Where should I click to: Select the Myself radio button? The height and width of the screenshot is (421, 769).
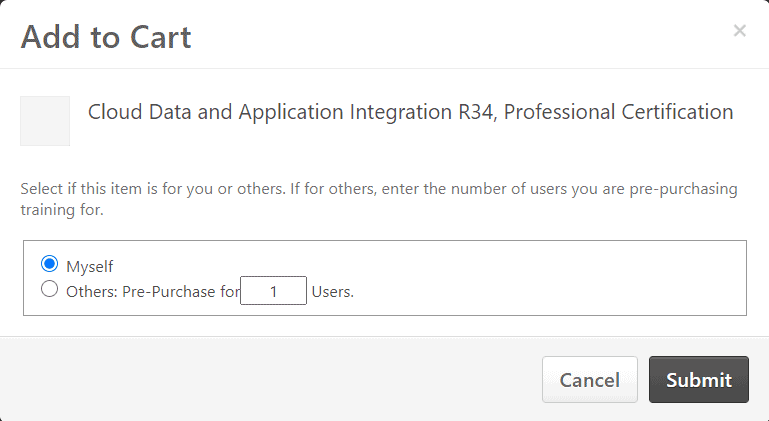click(50, 264)
